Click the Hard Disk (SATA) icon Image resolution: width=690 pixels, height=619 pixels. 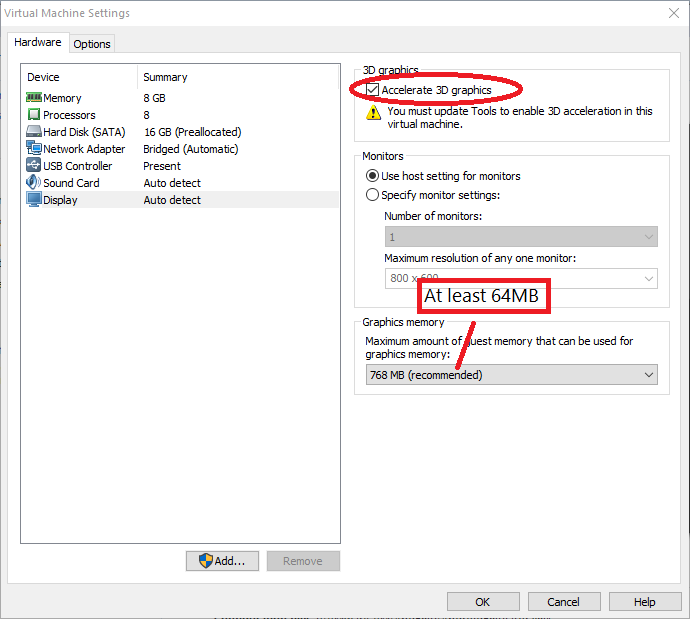(x=34, y=132)
